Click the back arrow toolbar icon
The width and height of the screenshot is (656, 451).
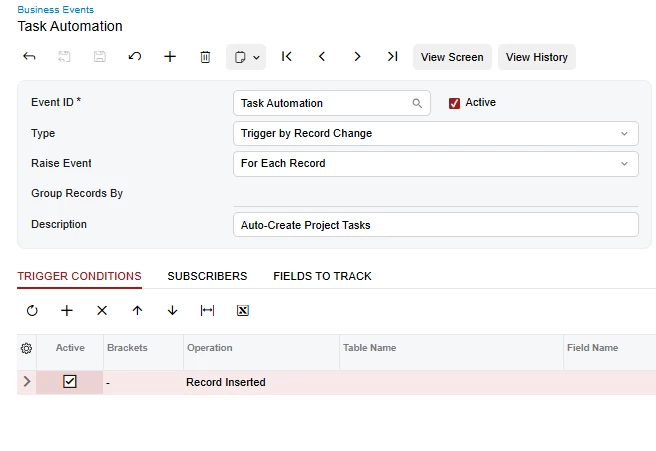pyautogui.click(x=29, y=56)
